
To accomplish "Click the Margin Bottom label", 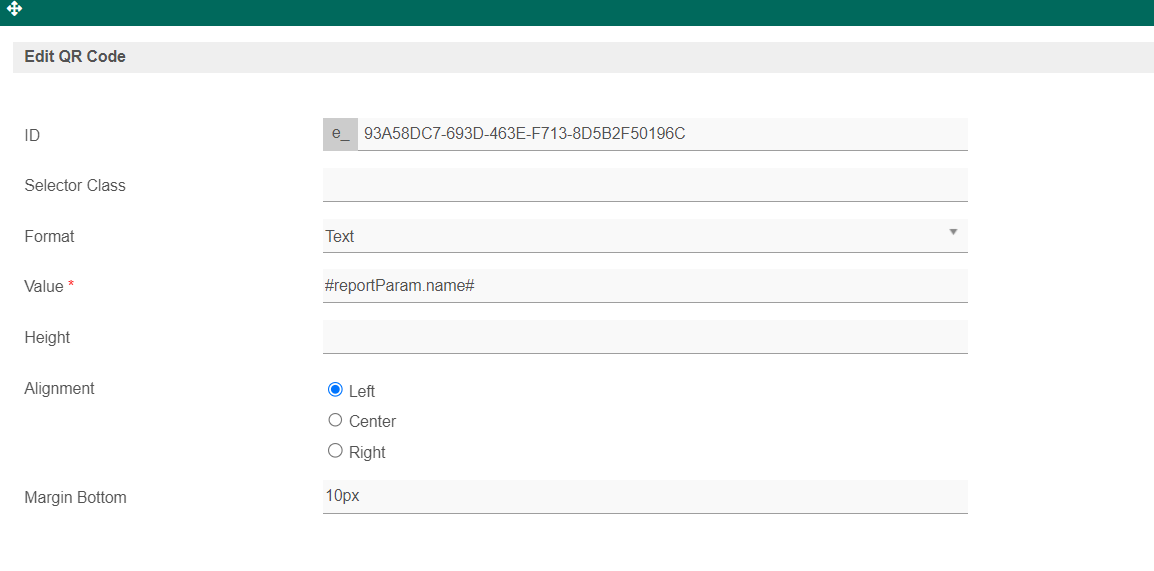I will 75,497.
